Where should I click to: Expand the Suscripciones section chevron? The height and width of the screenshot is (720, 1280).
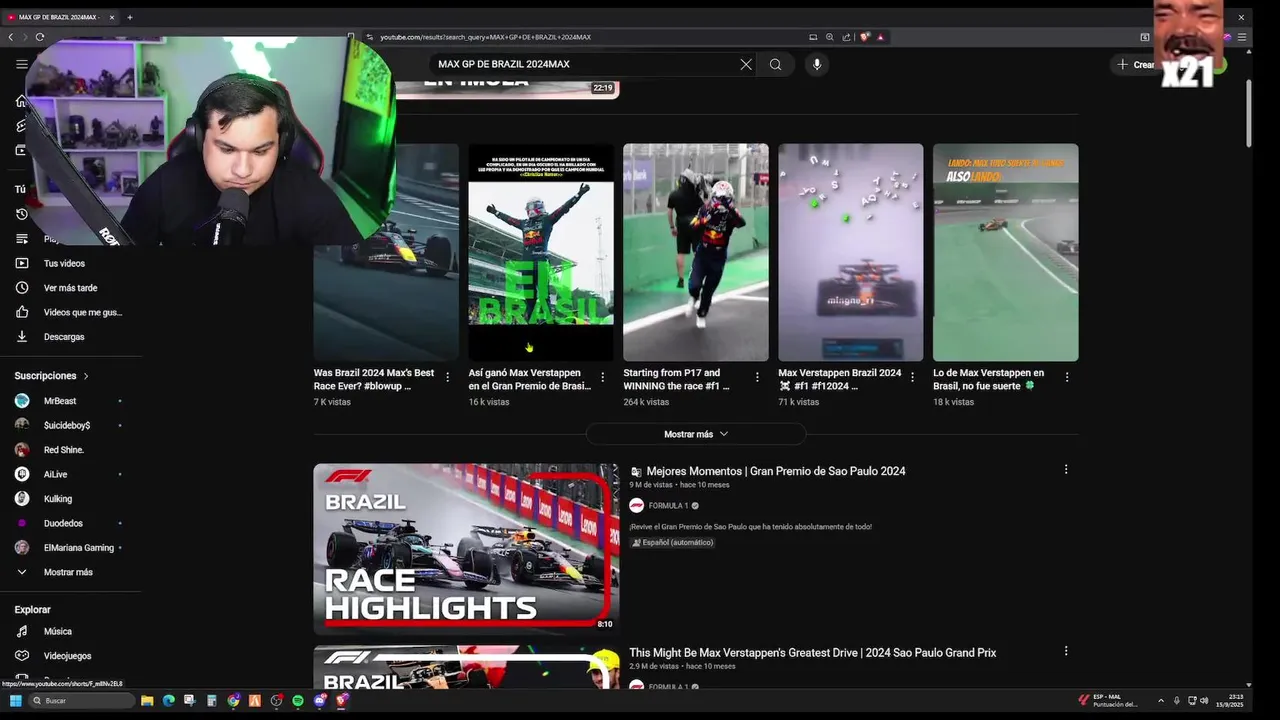(86, 376)
